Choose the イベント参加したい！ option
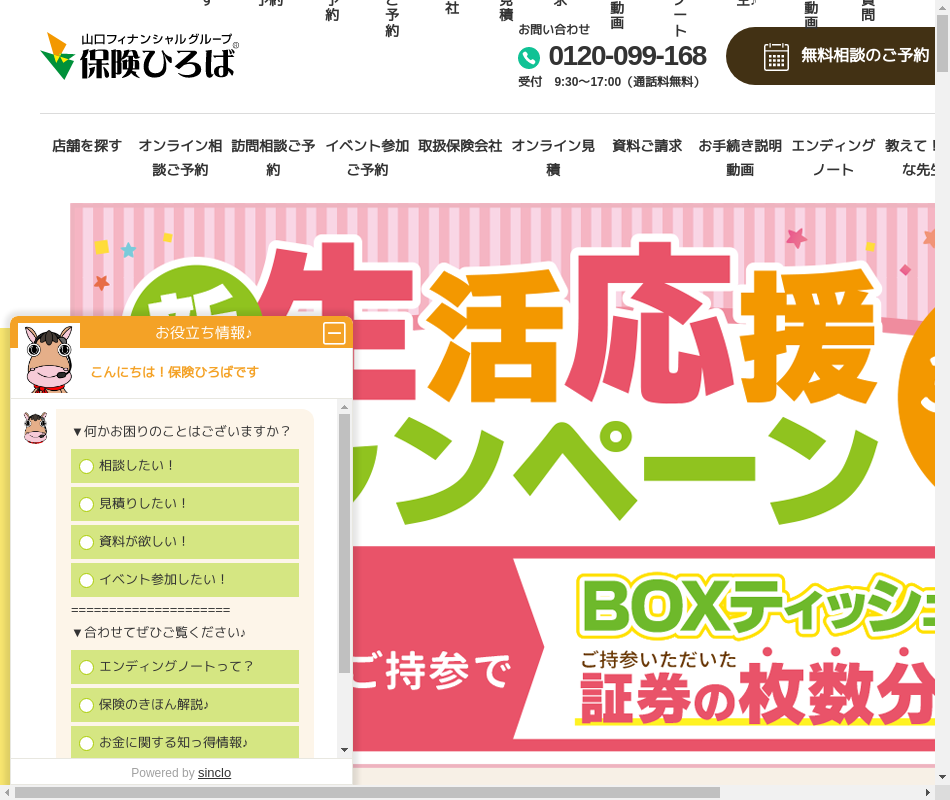 pos(87,580)
